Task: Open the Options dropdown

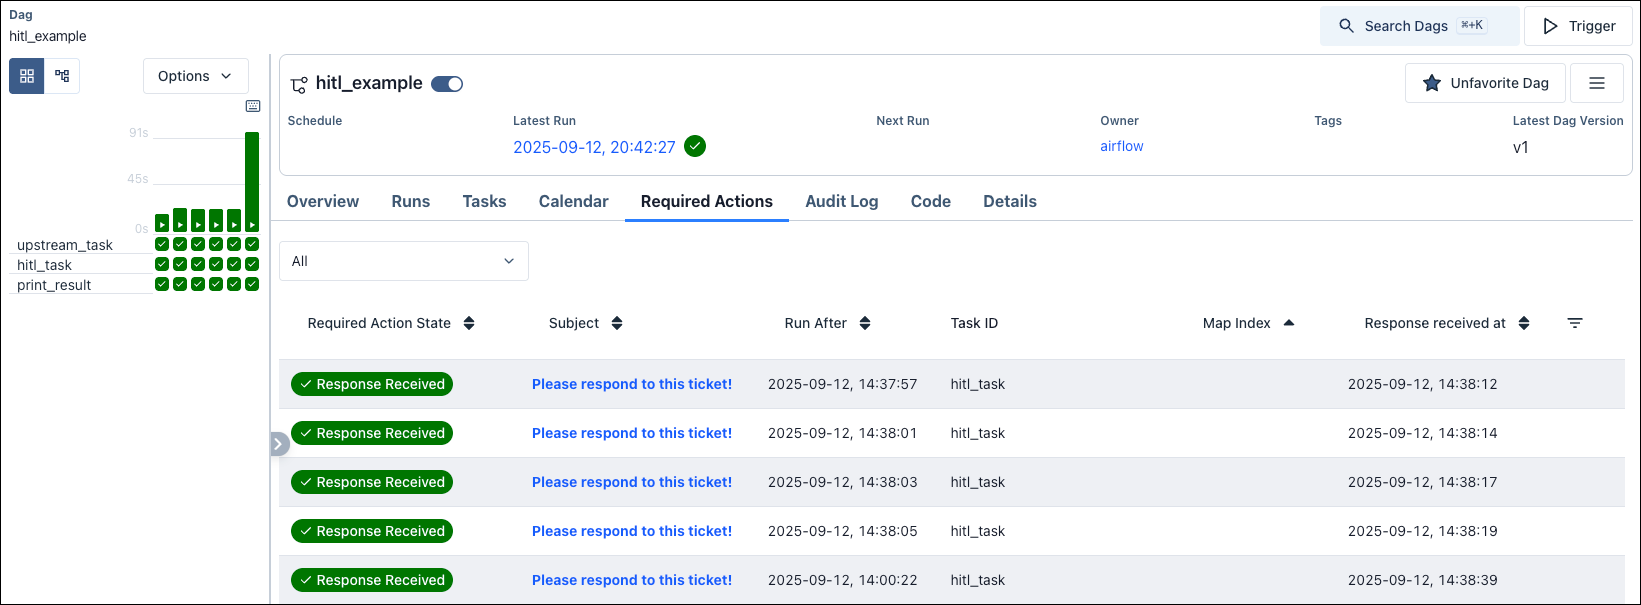Action: [195, 76]
